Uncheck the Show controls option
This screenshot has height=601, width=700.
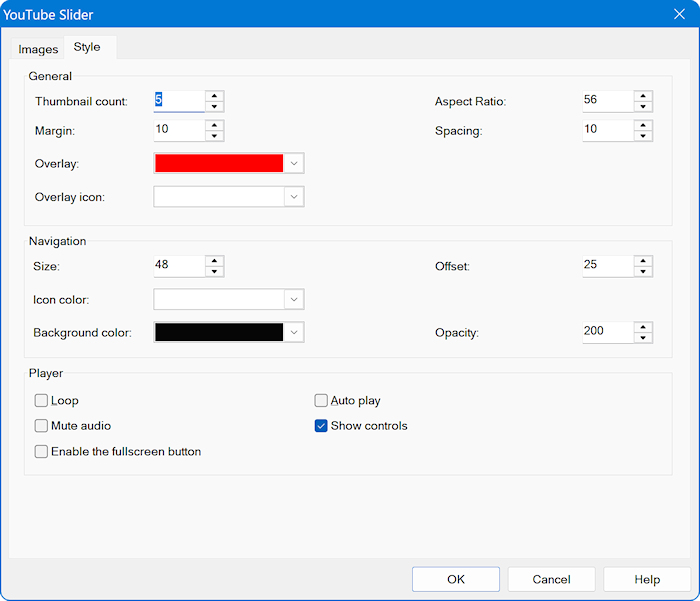[321, 426]
